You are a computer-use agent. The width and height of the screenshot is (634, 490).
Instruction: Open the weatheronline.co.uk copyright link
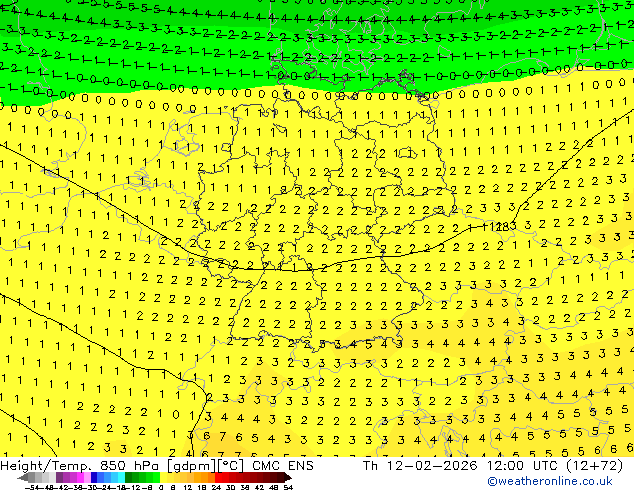(x=550, y=481)
